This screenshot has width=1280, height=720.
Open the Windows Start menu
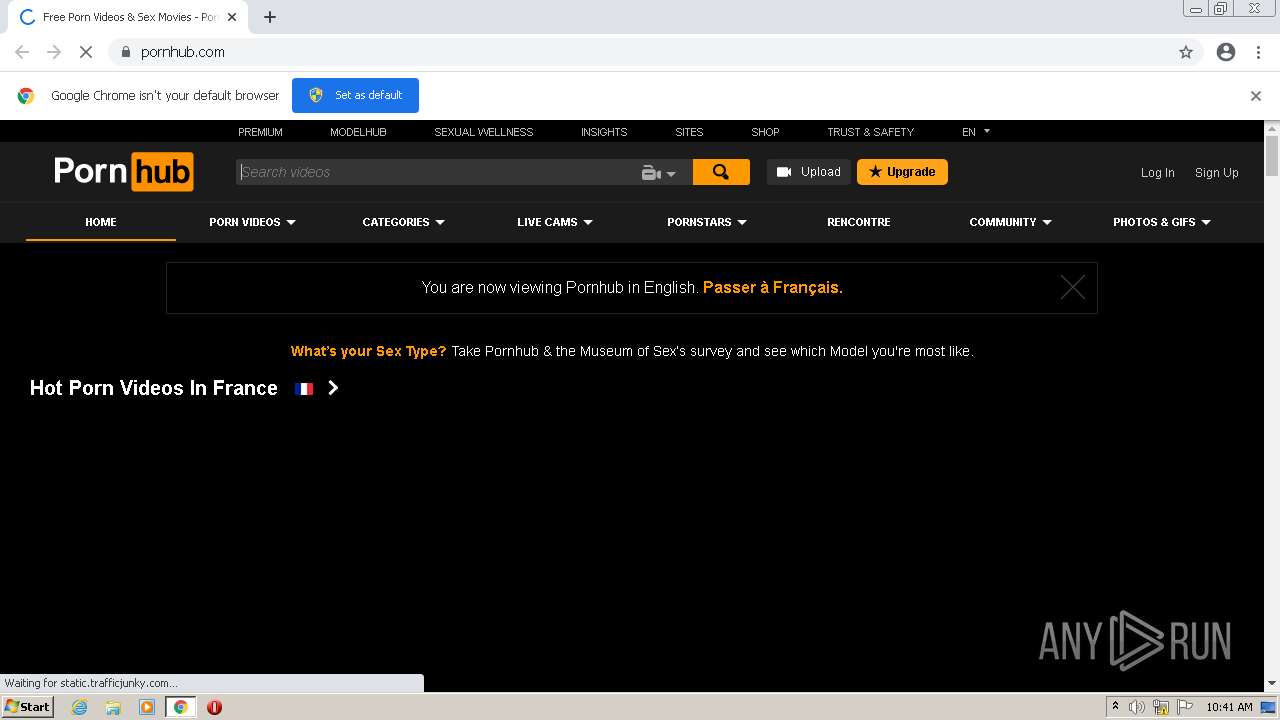pos(27,707)
